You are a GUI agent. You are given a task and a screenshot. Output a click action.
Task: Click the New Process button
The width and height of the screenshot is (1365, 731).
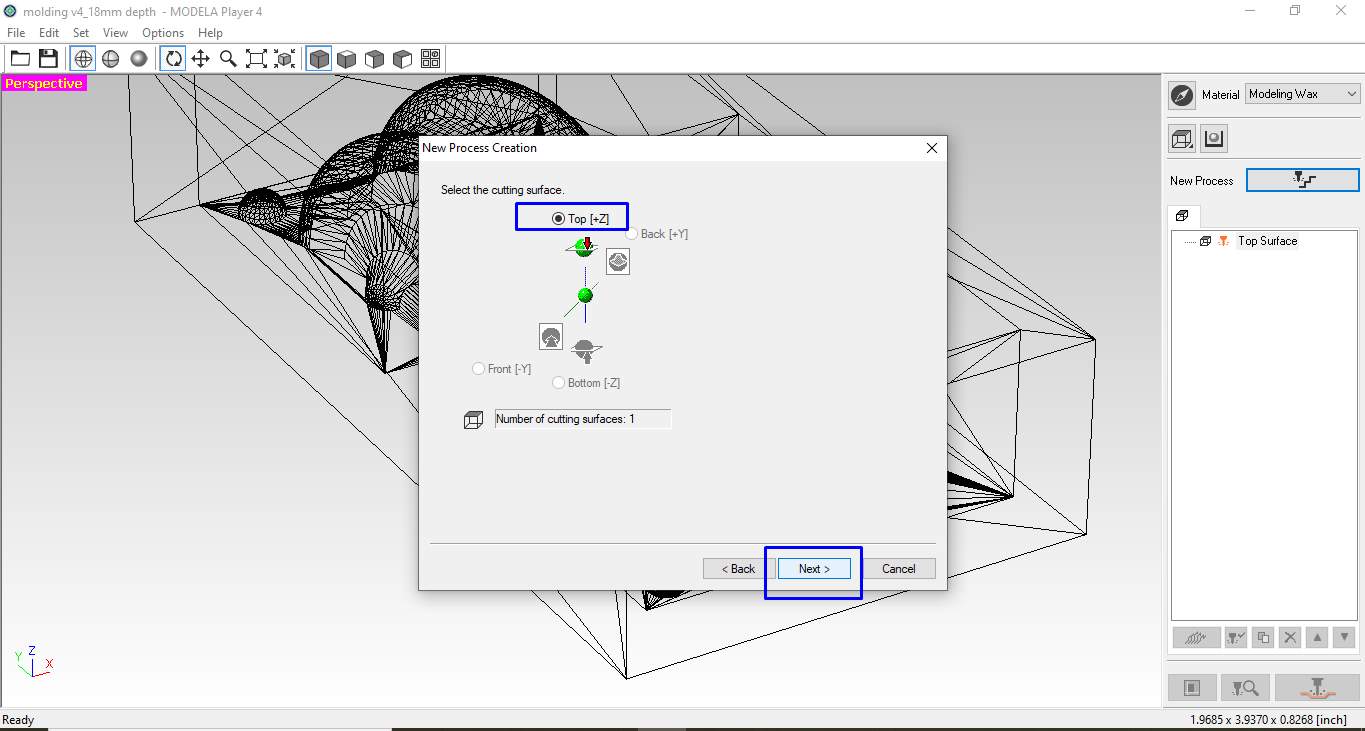1303,180
